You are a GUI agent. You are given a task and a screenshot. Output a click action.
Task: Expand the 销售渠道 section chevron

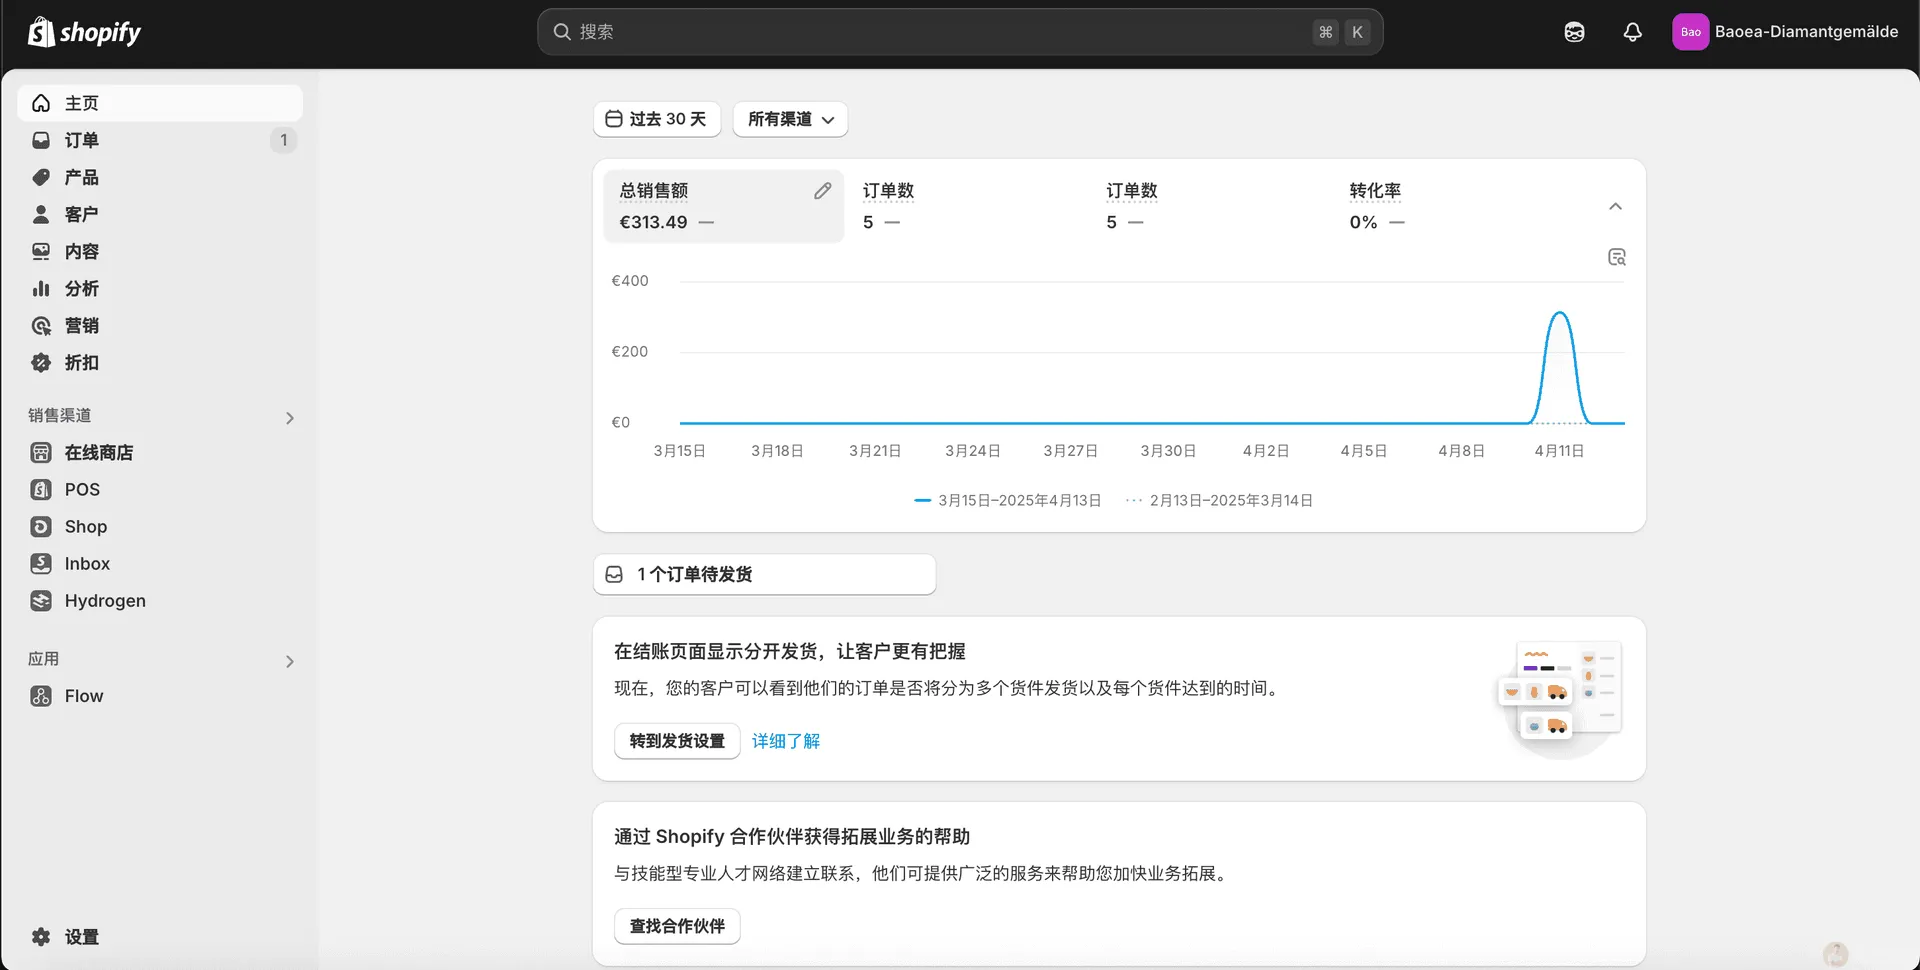pyautogui.click(x=289, y=418)
